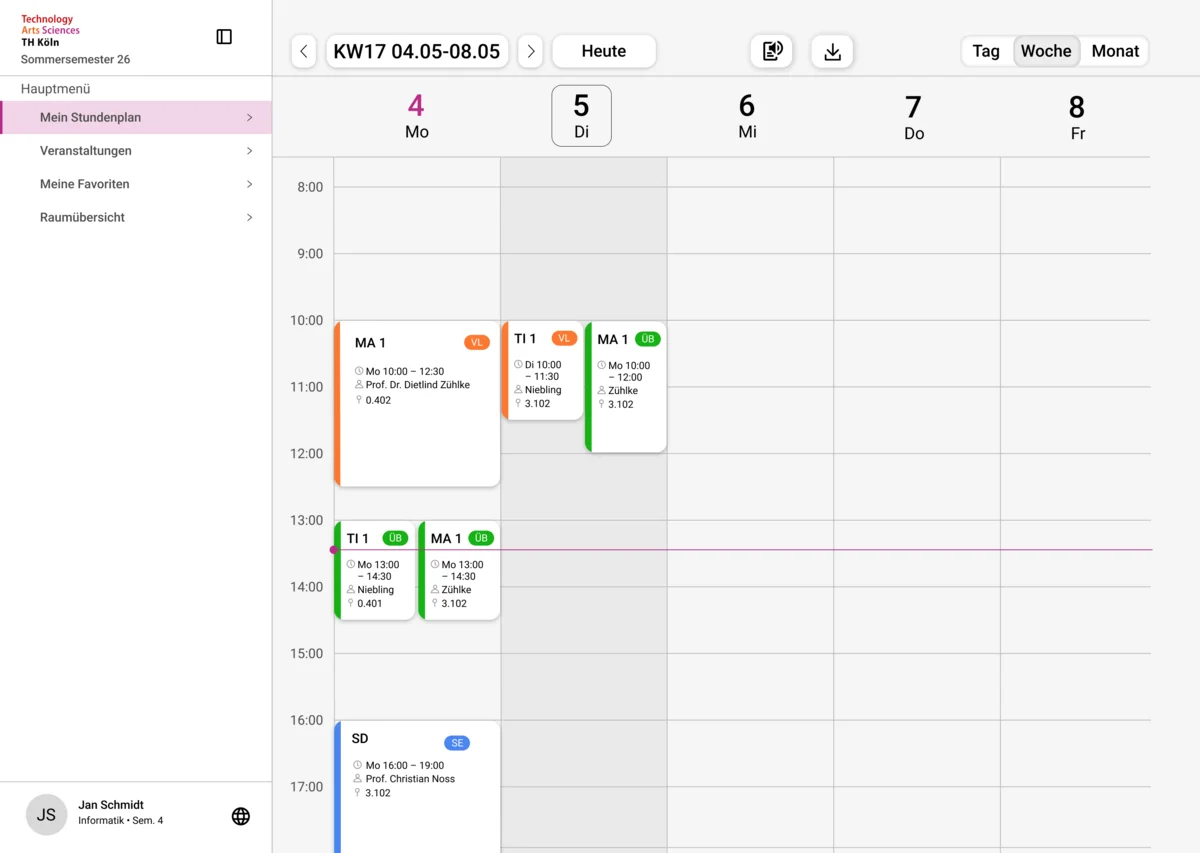Switch to Tag view
Image resolution: width=1200 pixels, height=853 pixels.
[x=986, y=52]
